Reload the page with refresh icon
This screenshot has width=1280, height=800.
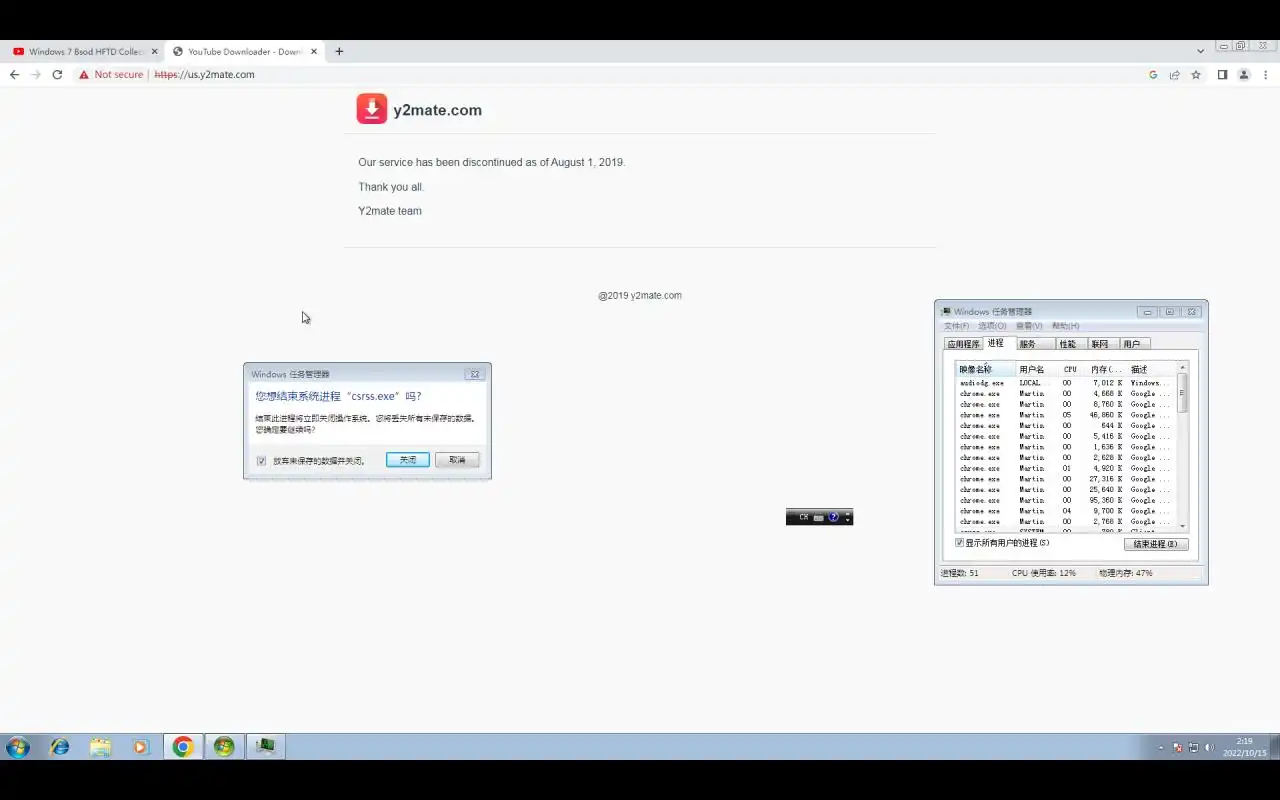(57, 75)
